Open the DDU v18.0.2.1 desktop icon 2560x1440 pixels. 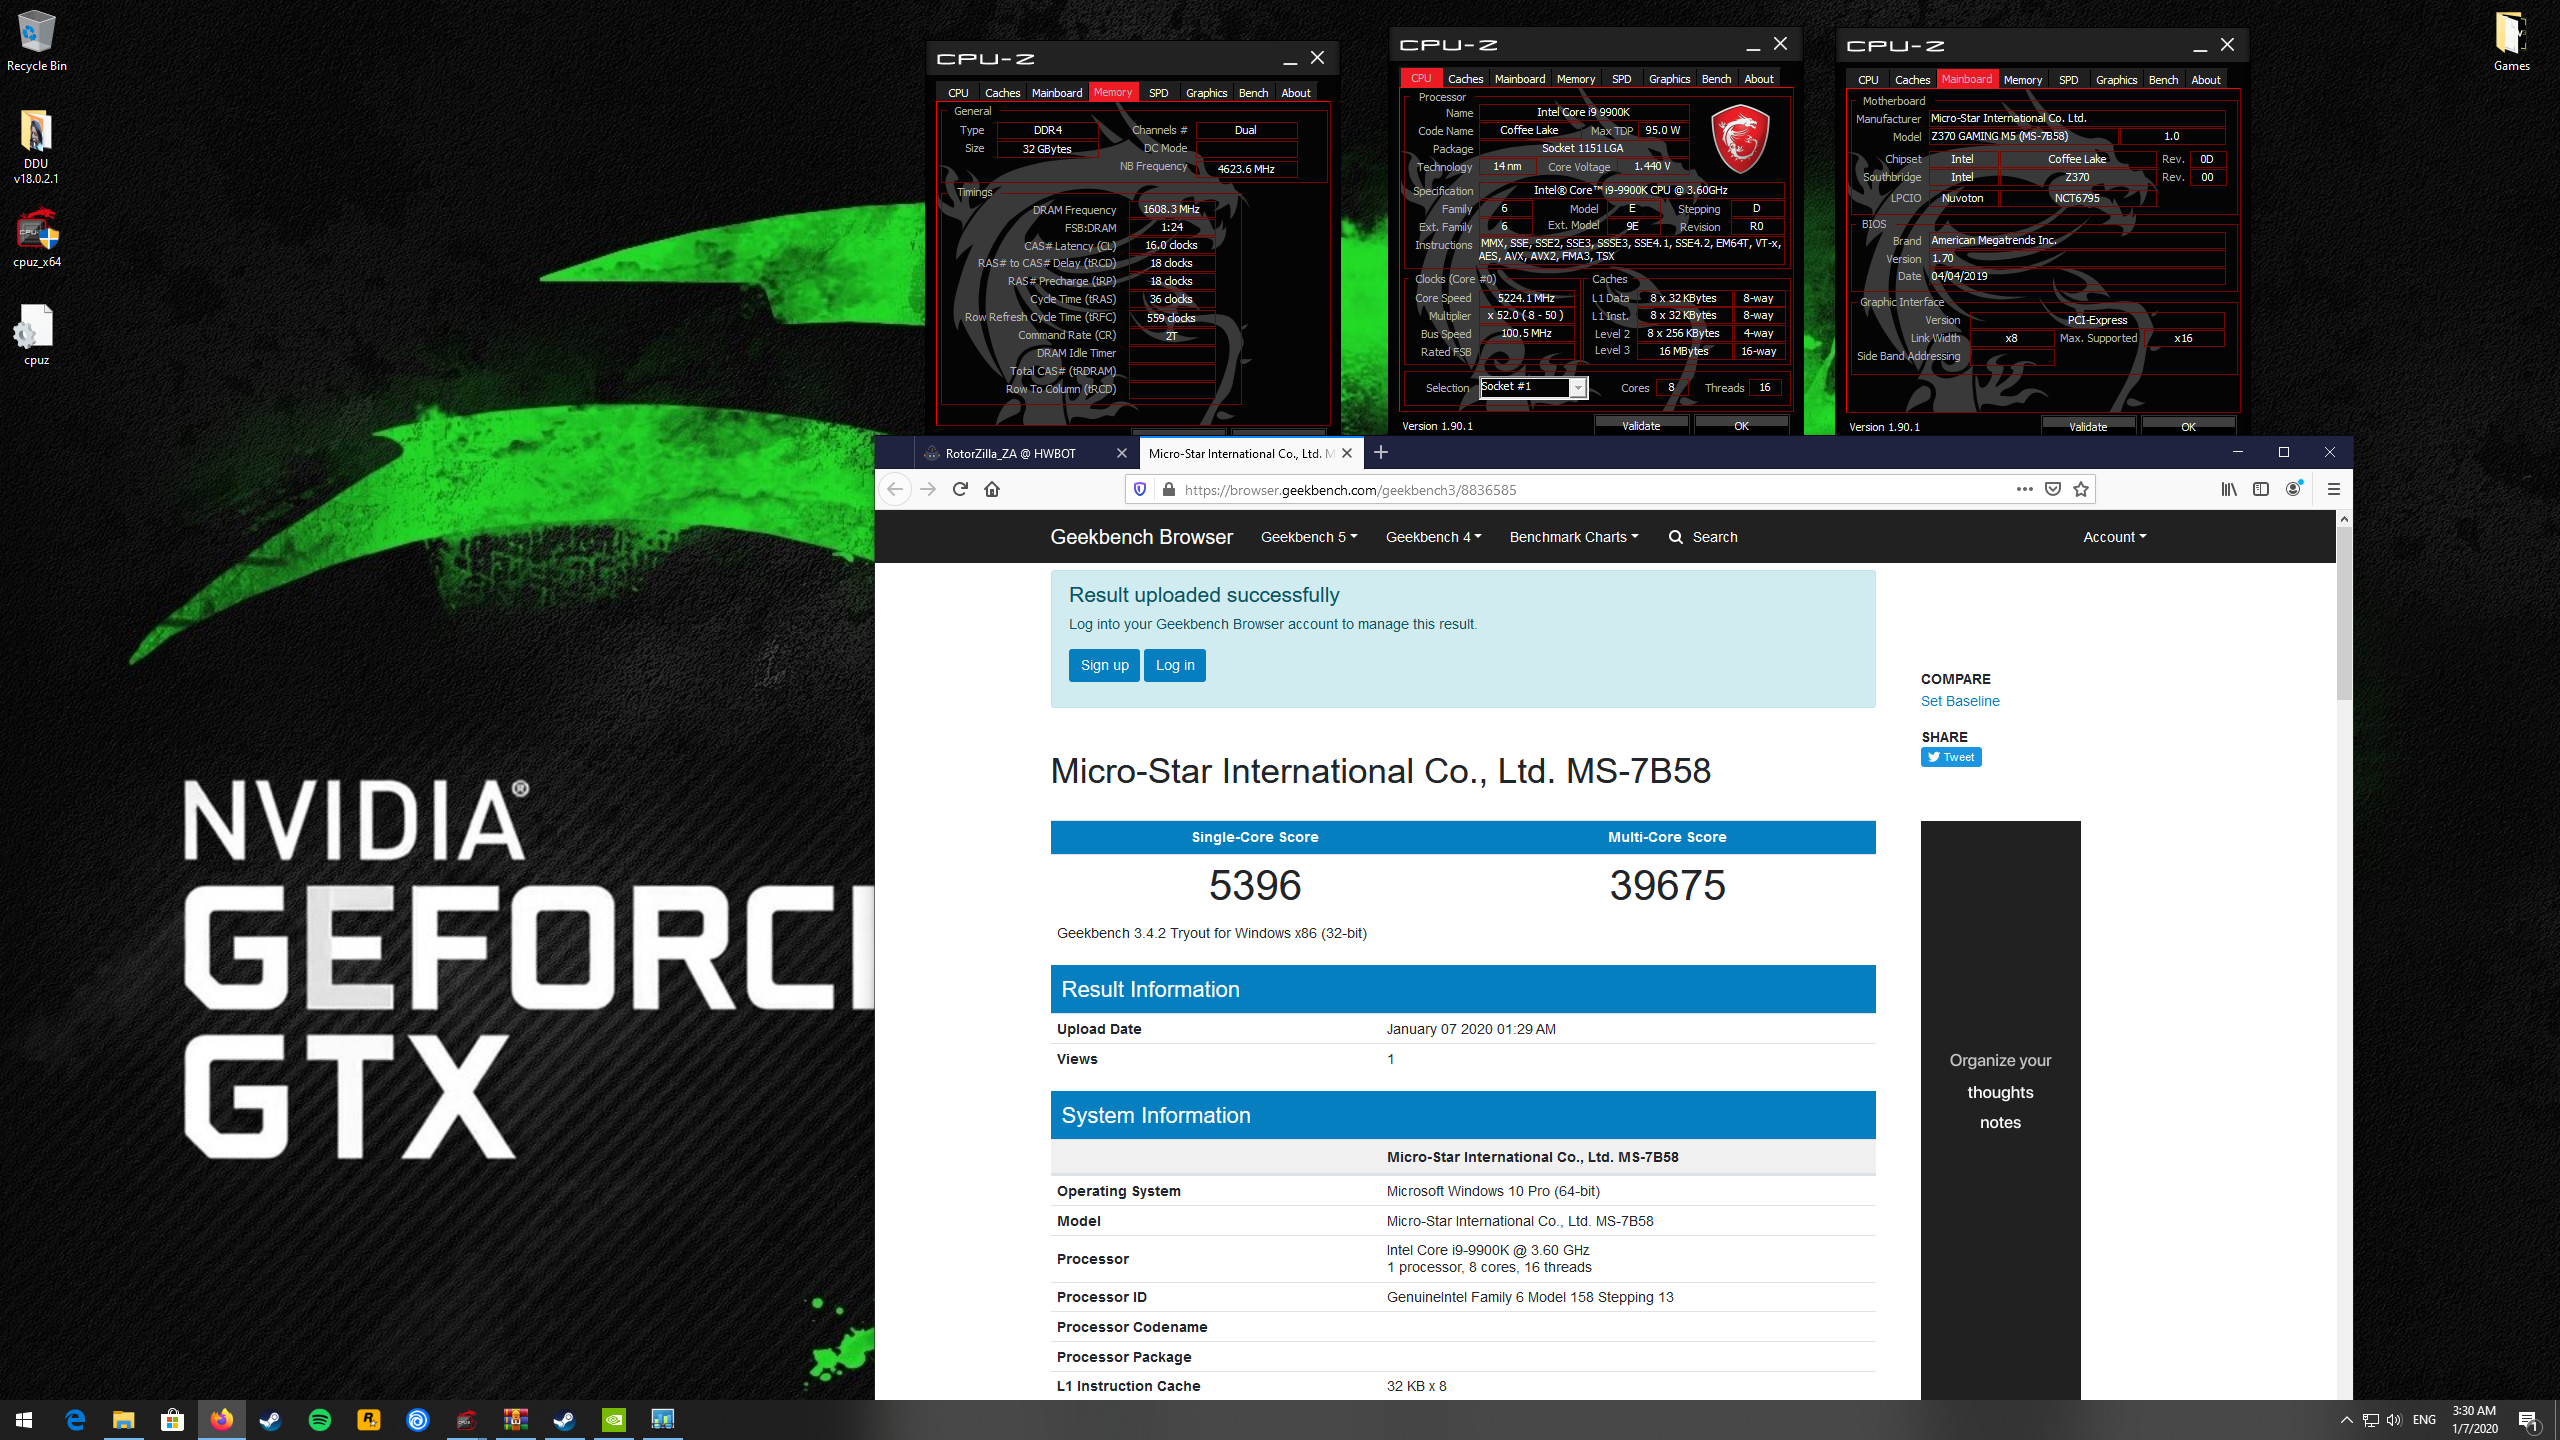[x=36, y=146]
